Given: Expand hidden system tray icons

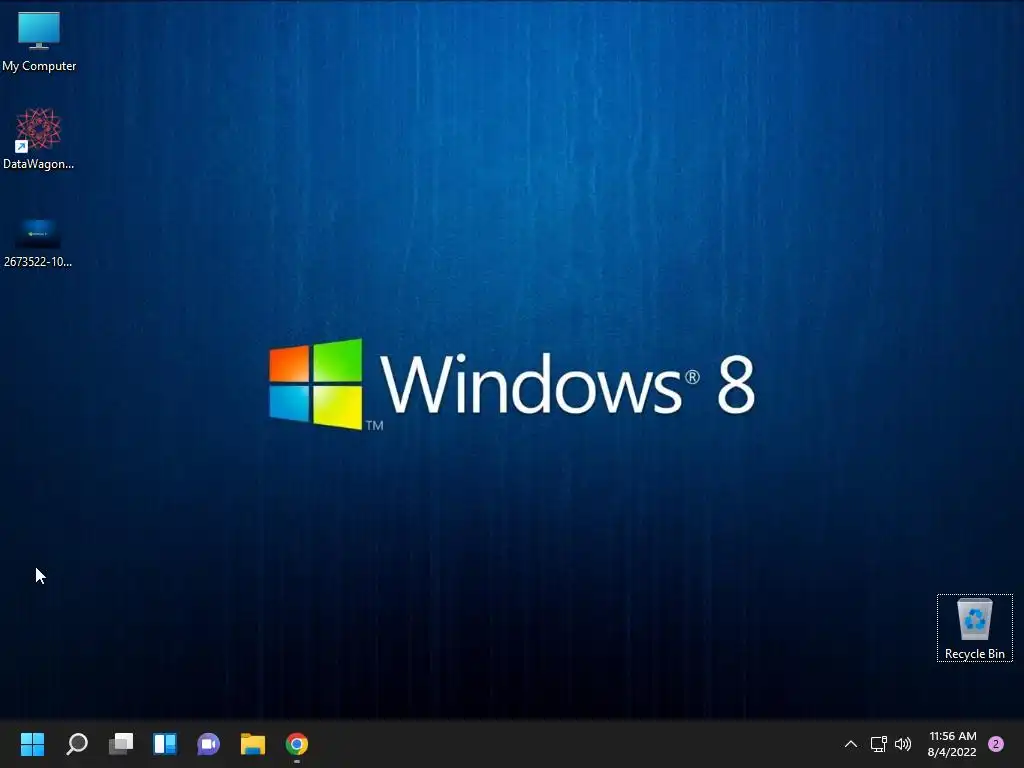Looking at the screenshot, I should point(851,744).
